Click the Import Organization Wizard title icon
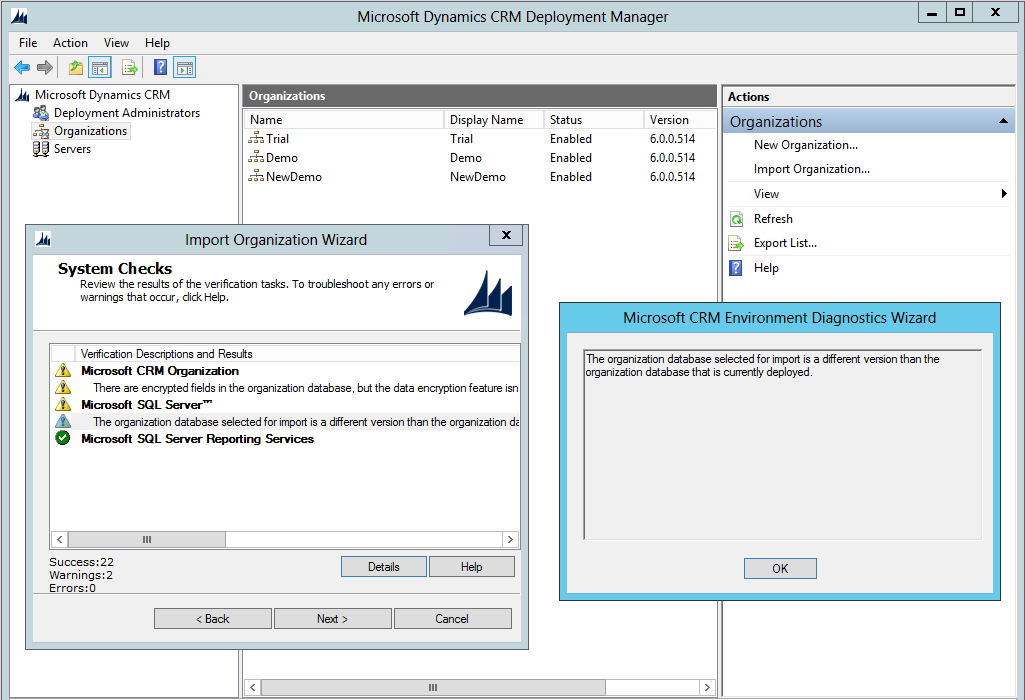The width and height of the screenshot is (1025, 700). pyautogui.click(x=43, y=239)
